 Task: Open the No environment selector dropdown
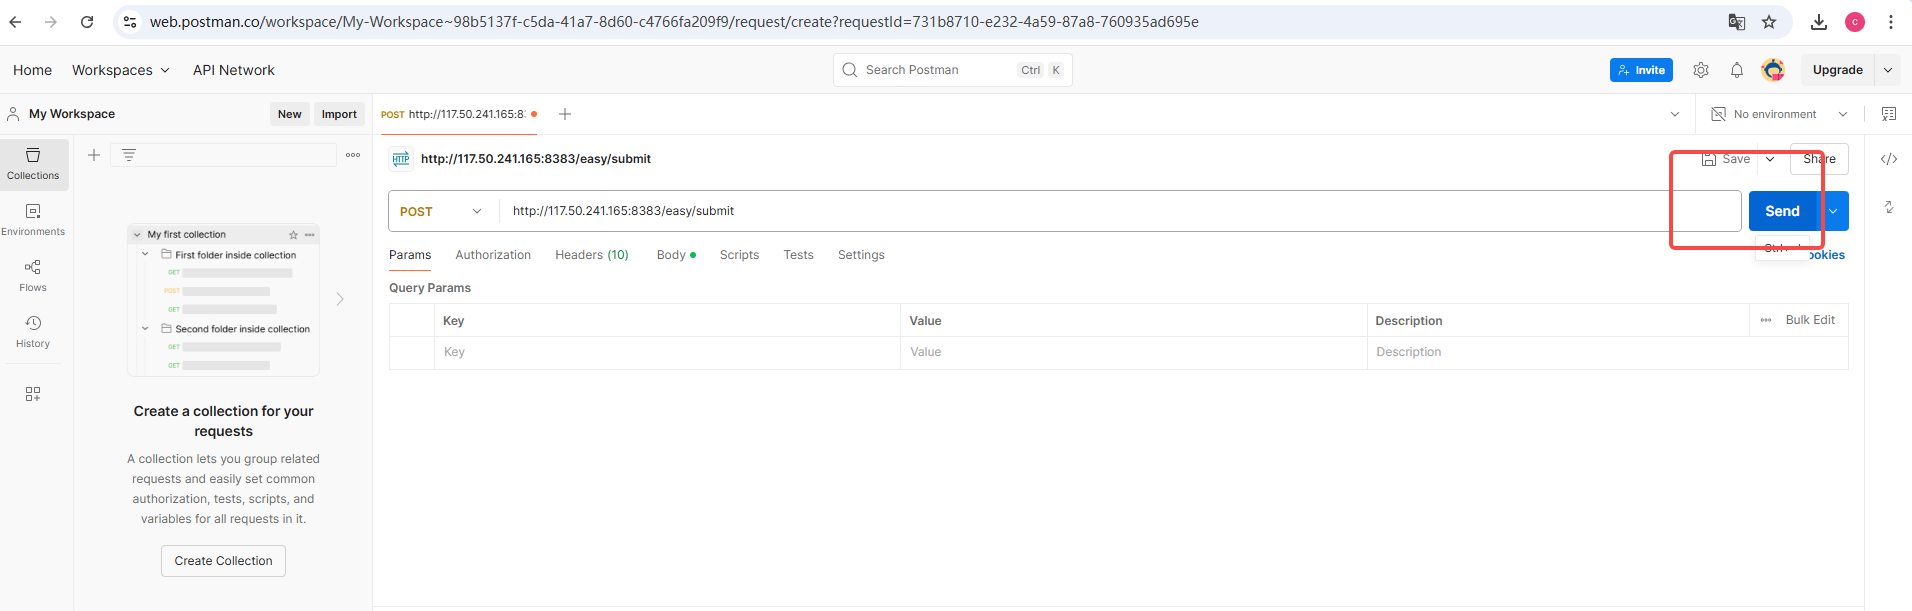[x=1780, y=114]
